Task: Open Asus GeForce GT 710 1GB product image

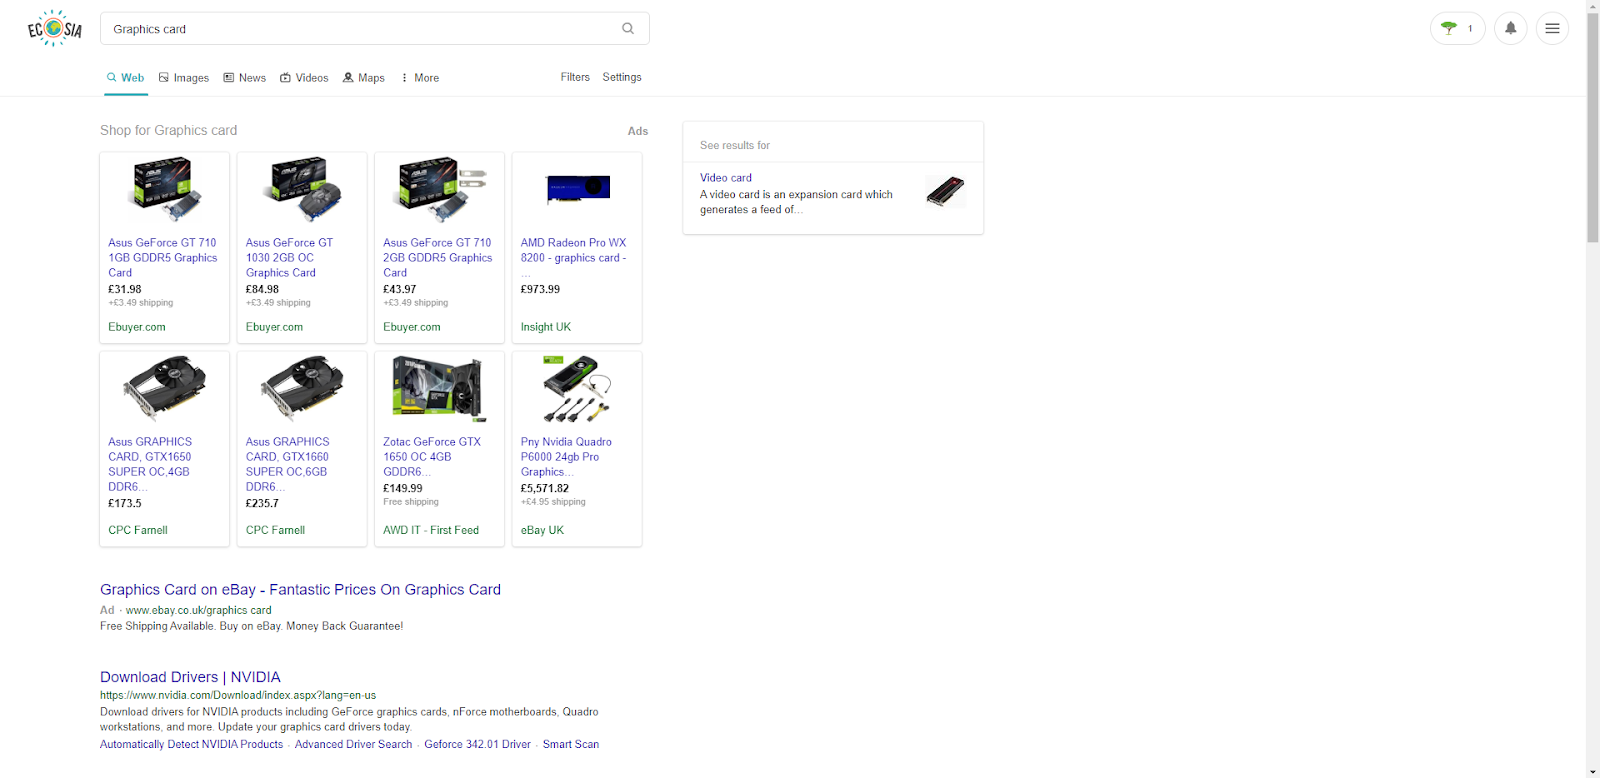Action: pyautogui.click(x=164, y=190)
